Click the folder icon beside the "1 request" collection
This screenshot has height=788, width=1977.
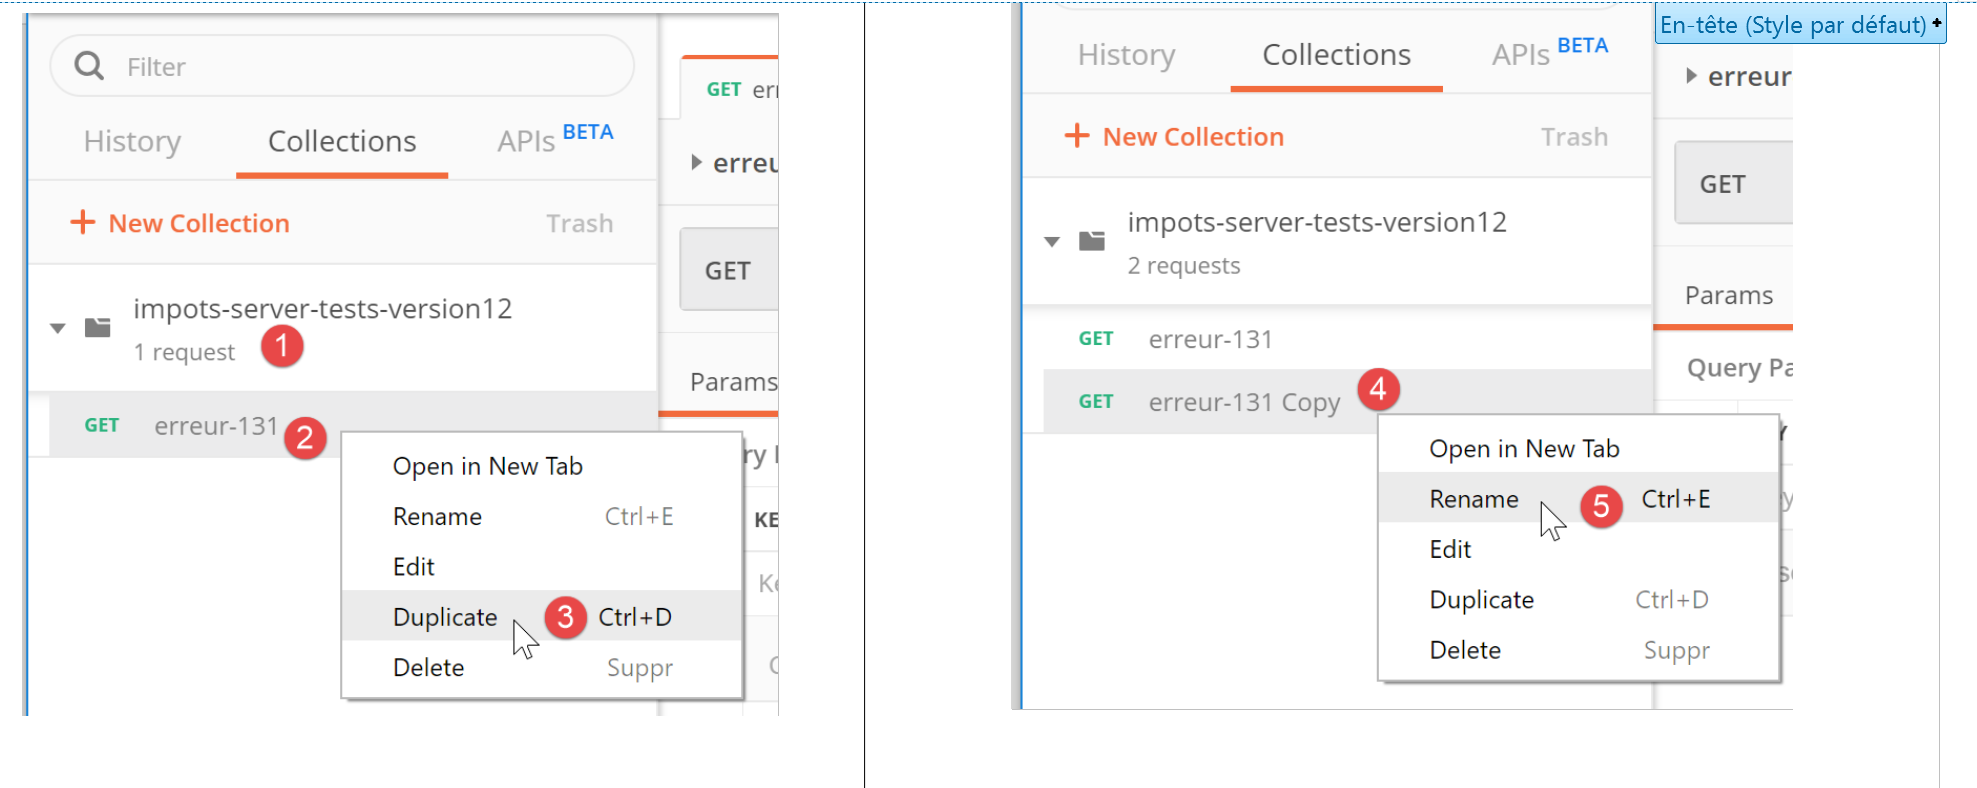98,327
